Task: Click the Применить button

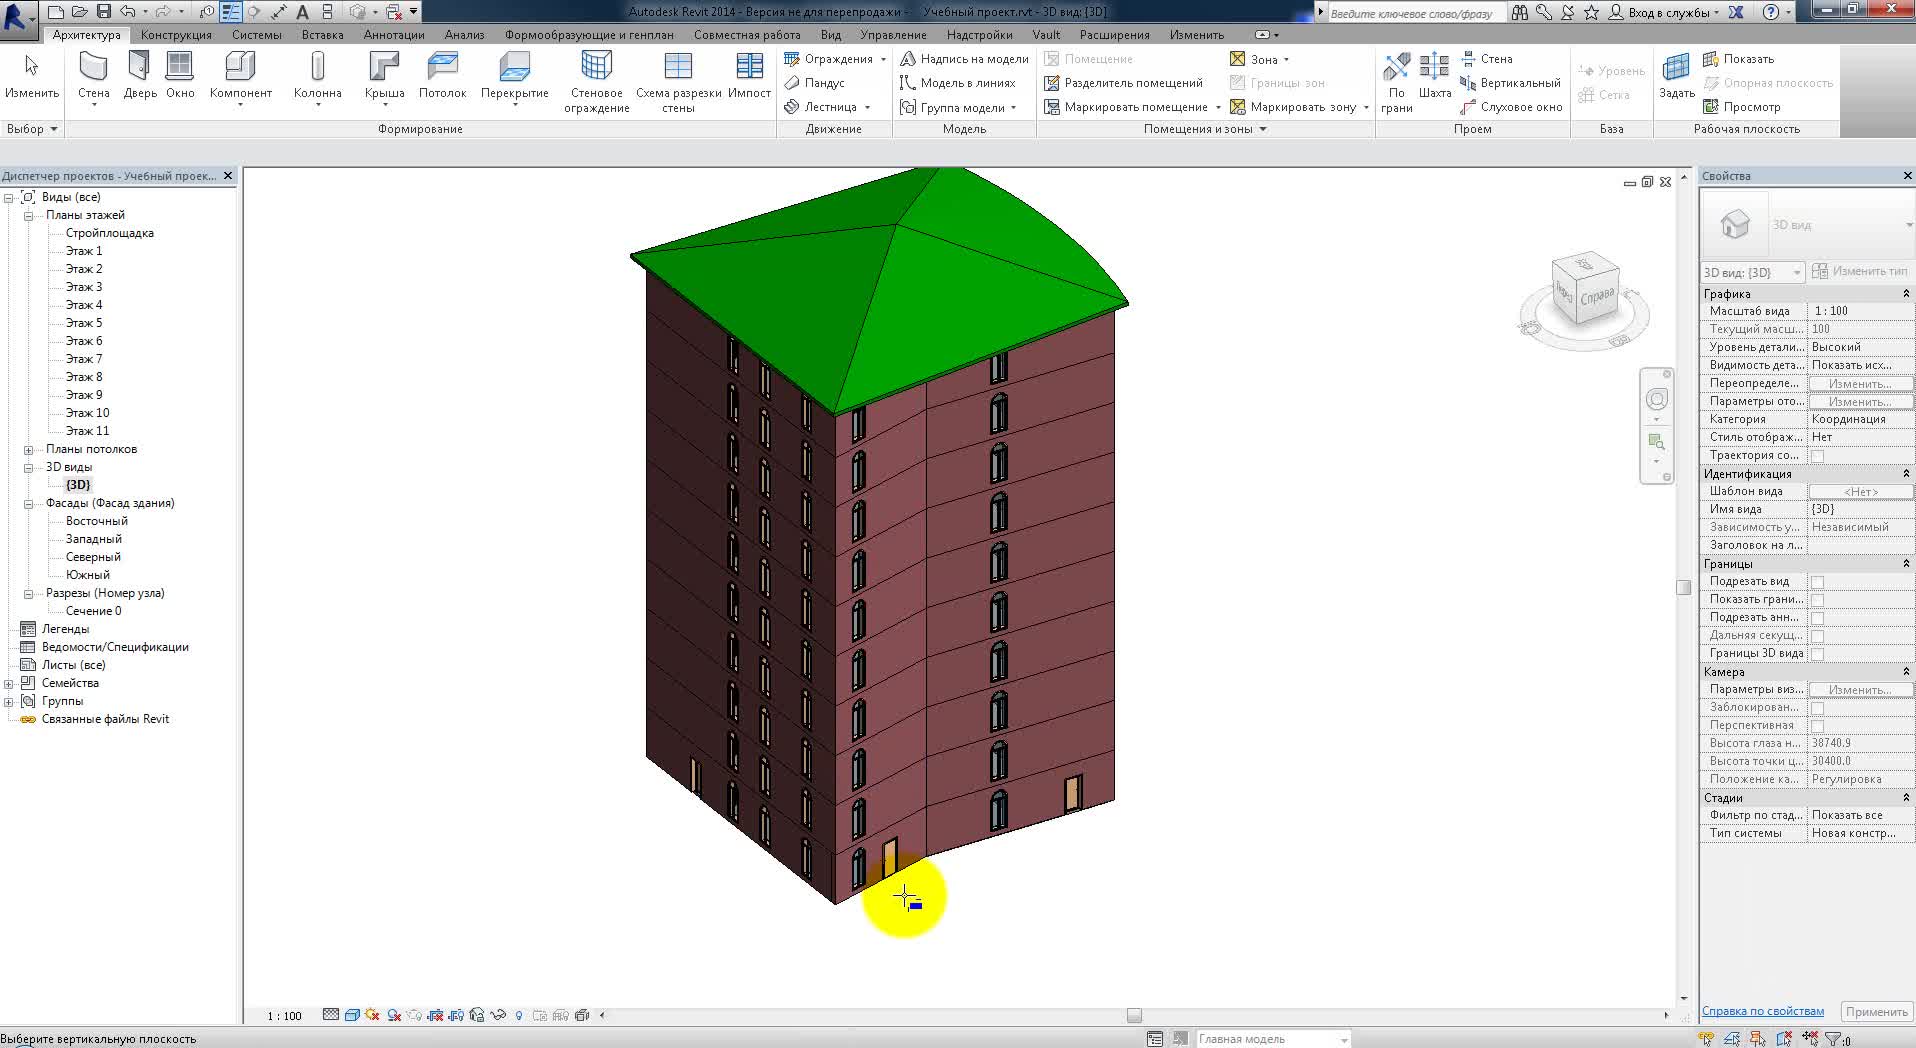Action: point(1876,1012)
